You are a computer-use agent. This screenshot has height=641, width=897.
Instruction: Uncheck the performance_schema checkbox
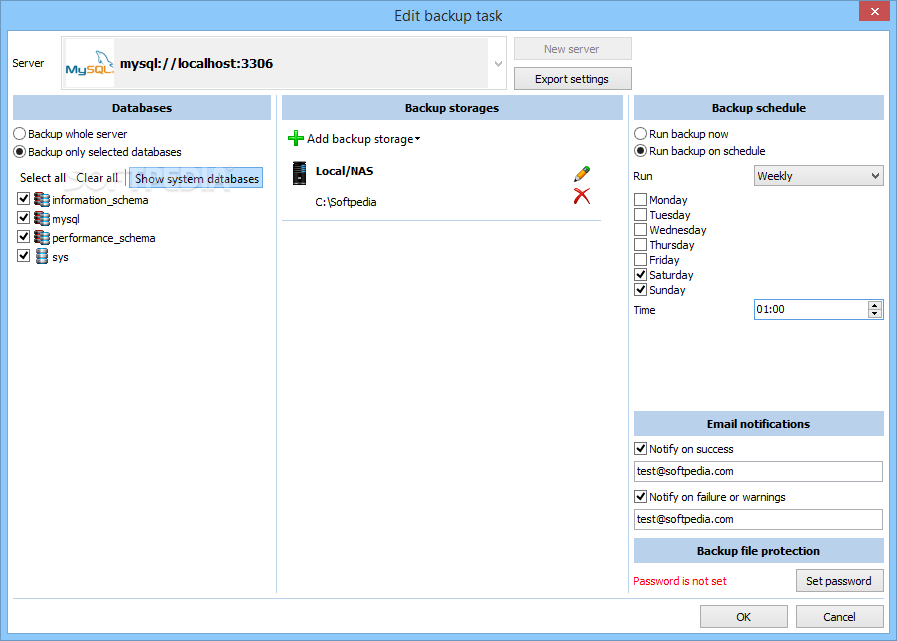pyautogui.click(x=23, y=236)
